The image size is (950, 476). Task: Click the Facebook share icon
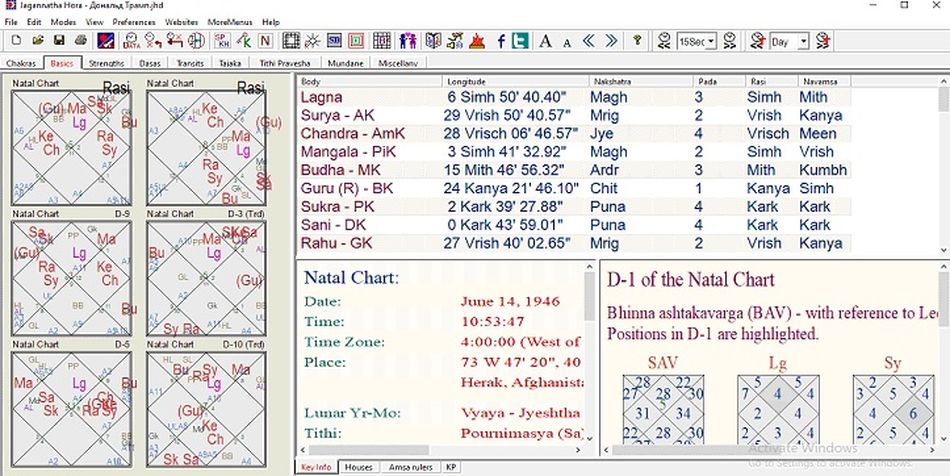click(x=500, y=41)
